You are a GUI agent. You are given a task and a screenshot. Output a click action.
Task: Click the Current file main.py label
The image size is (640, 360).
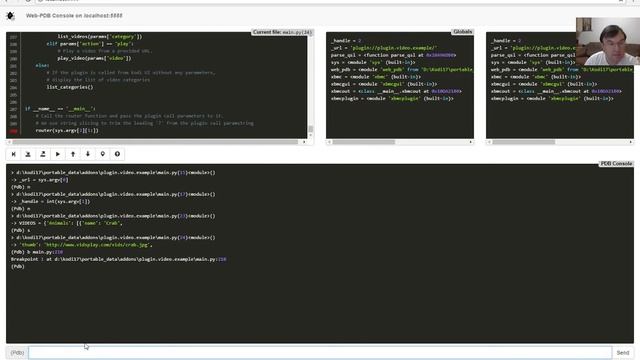coord(282,32)
